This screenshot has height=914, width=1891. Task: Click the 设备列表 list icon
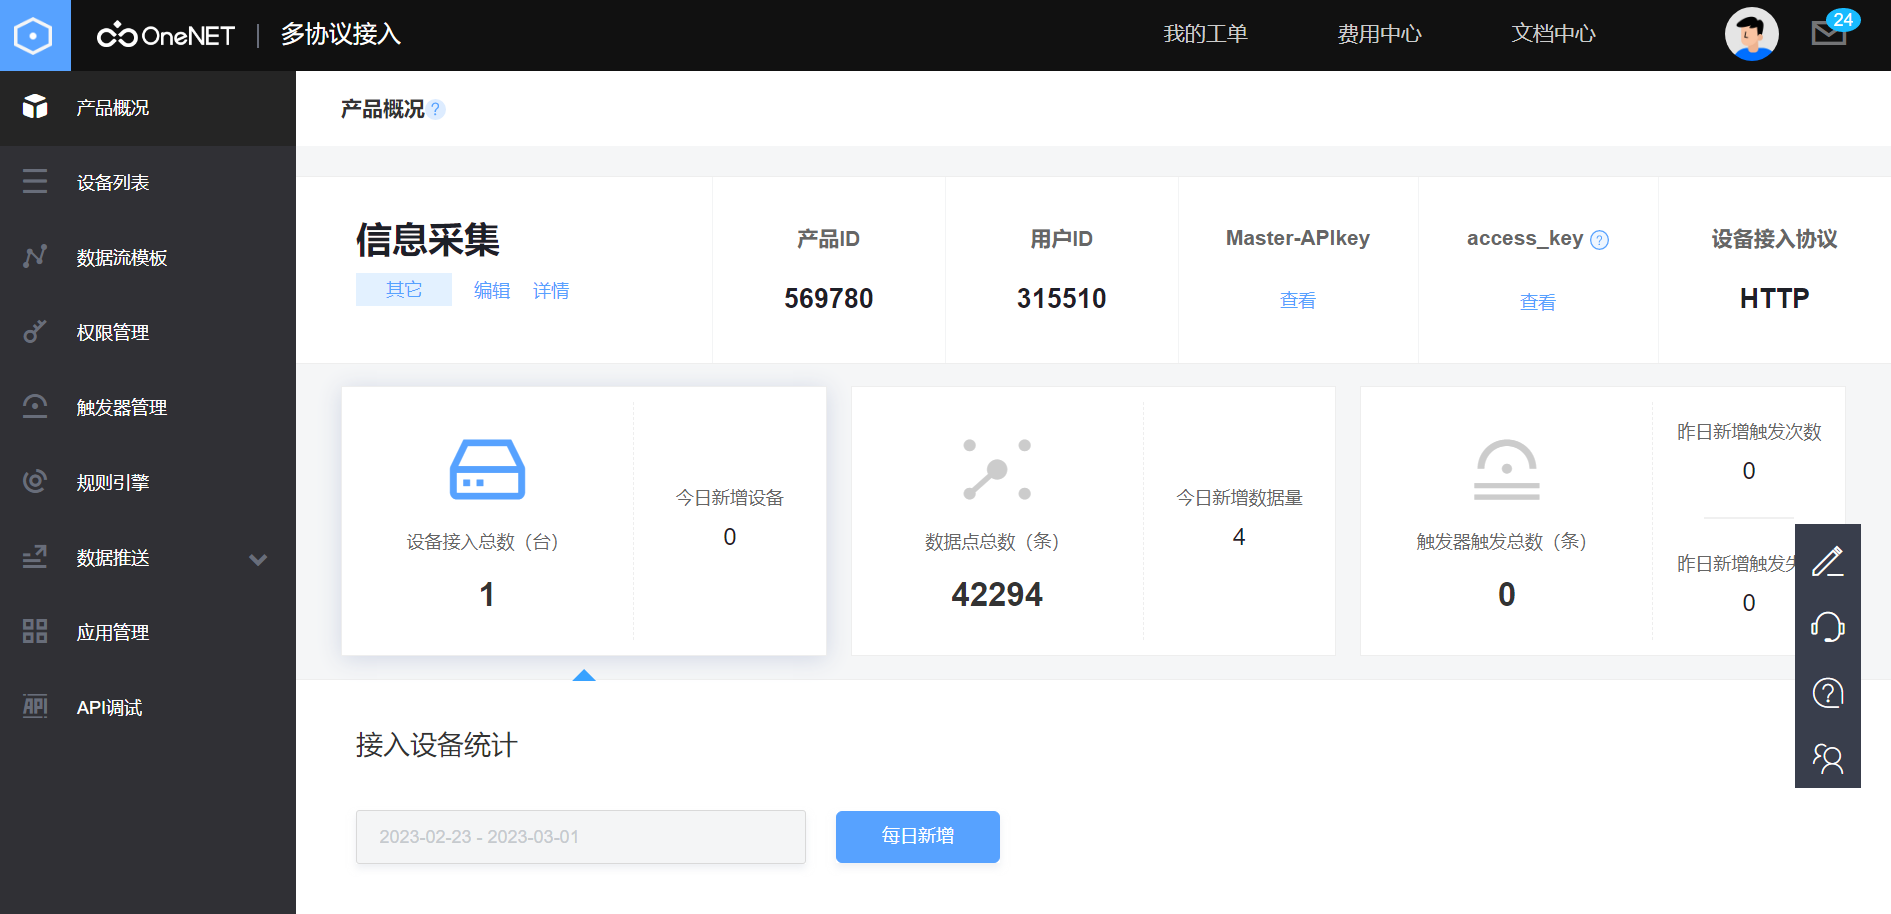[x=35, y=182]
